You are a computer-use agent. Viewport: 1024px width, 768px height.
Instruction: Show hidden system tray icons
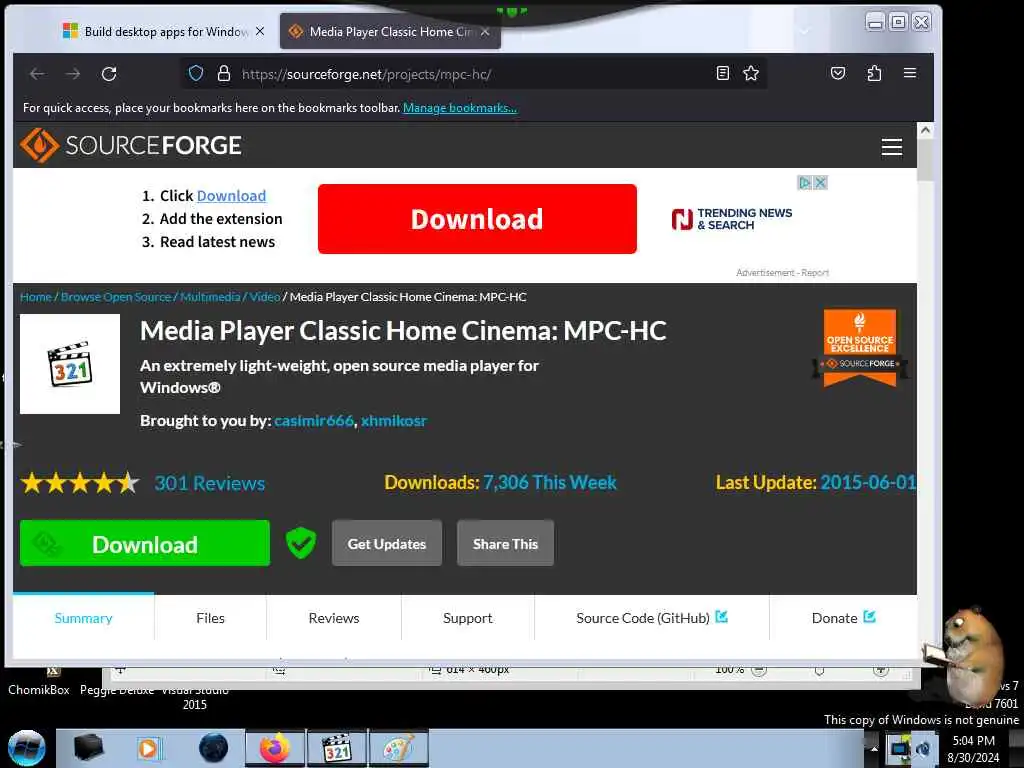(874, 748)
